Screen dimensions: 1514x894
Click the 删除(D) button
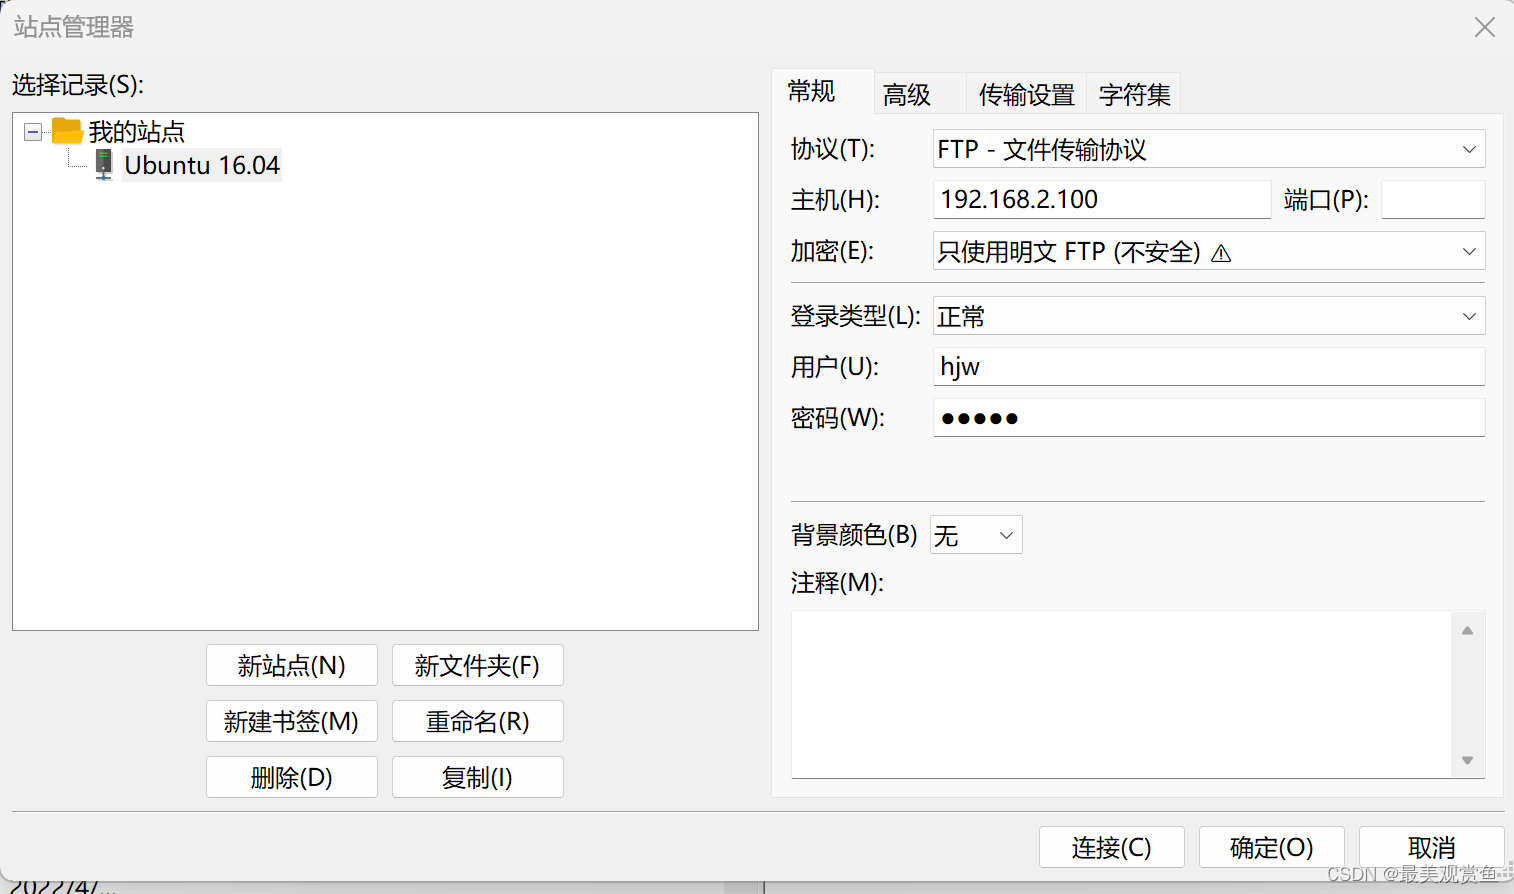[x=292, y=777]
